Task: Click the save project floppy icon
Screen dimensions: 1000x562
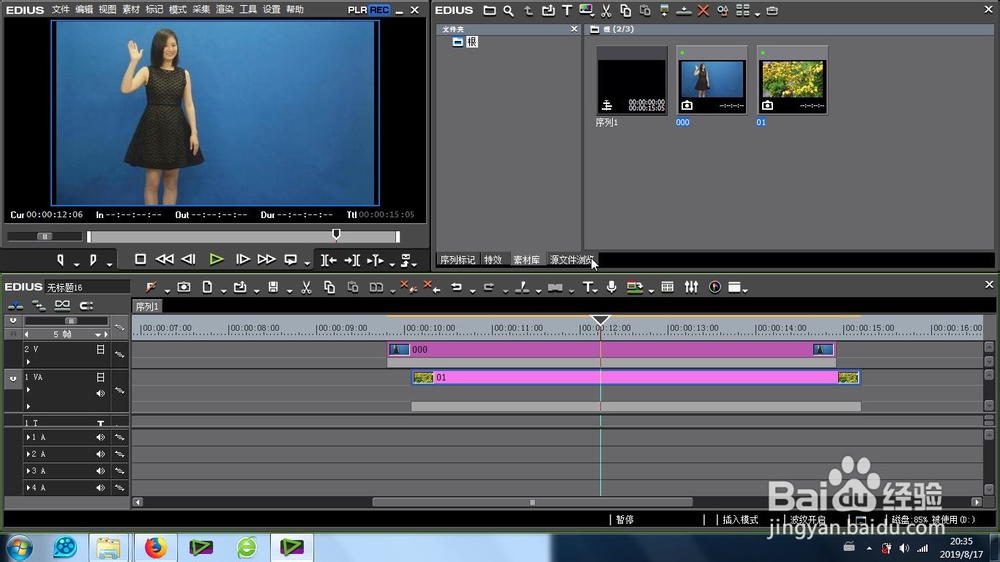Action: click(273, 287)
